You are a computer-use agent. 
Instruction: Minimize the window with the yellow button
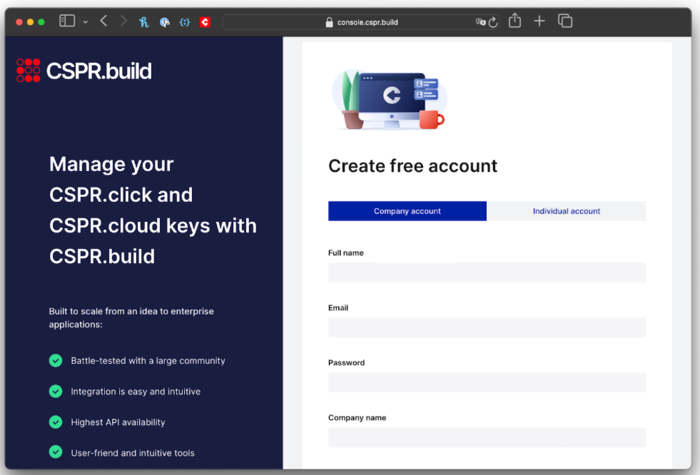pos(30,22)
